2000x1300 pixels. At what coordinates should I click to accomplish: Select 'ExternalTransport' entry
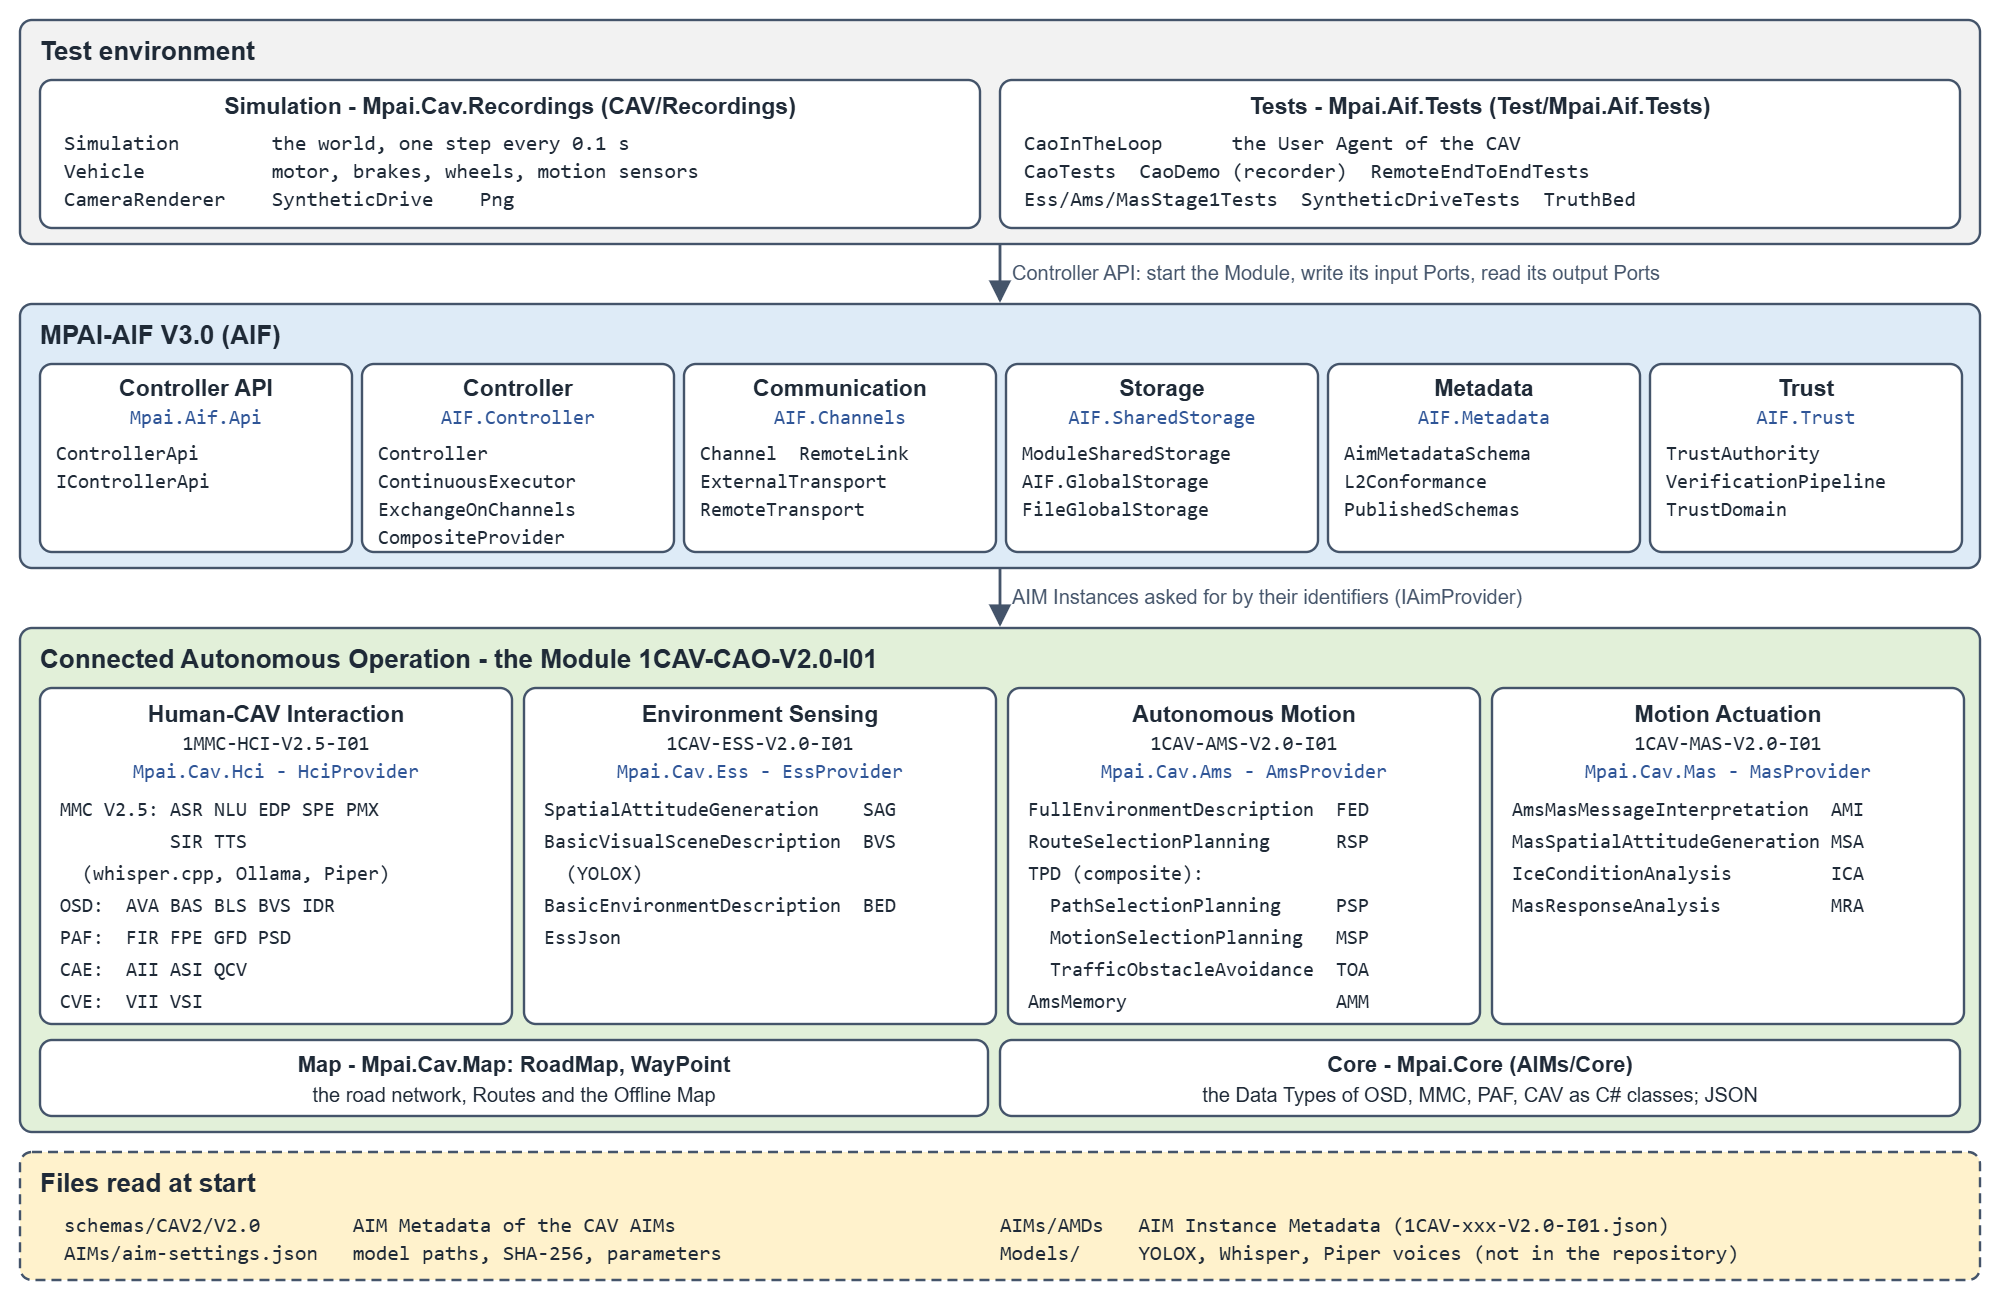pyautogui.click(x=793, y=482)
